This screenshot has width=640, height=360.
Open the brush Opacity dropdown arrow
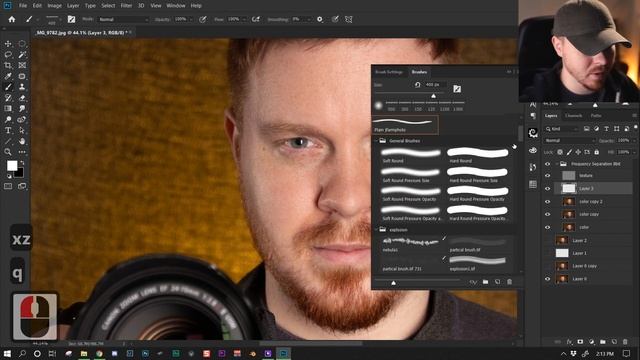point(191,19)
